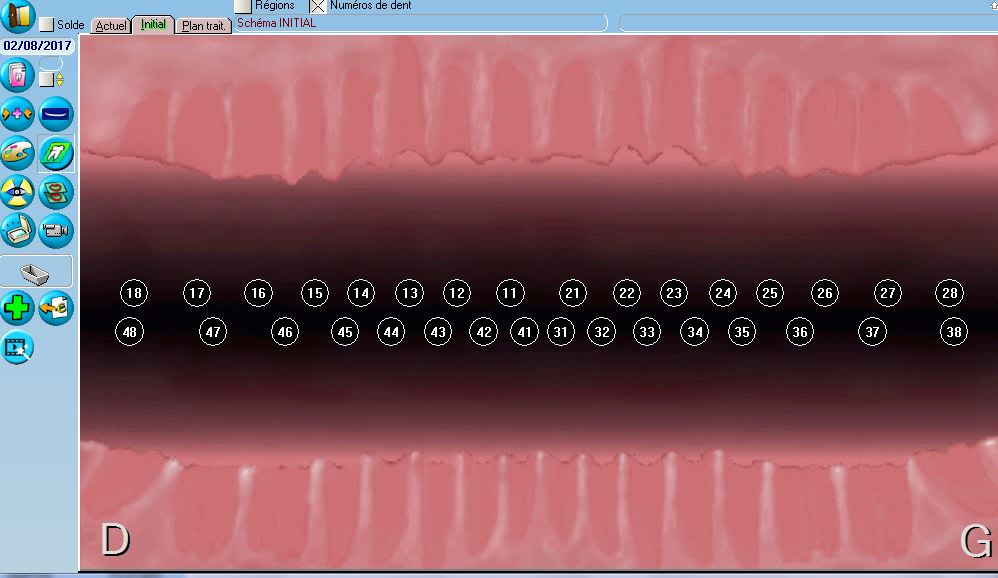This screenshot has width=998, height=578.
Task: Click the exit door icon
Action: pyautogui.click(x=19, y=17)
